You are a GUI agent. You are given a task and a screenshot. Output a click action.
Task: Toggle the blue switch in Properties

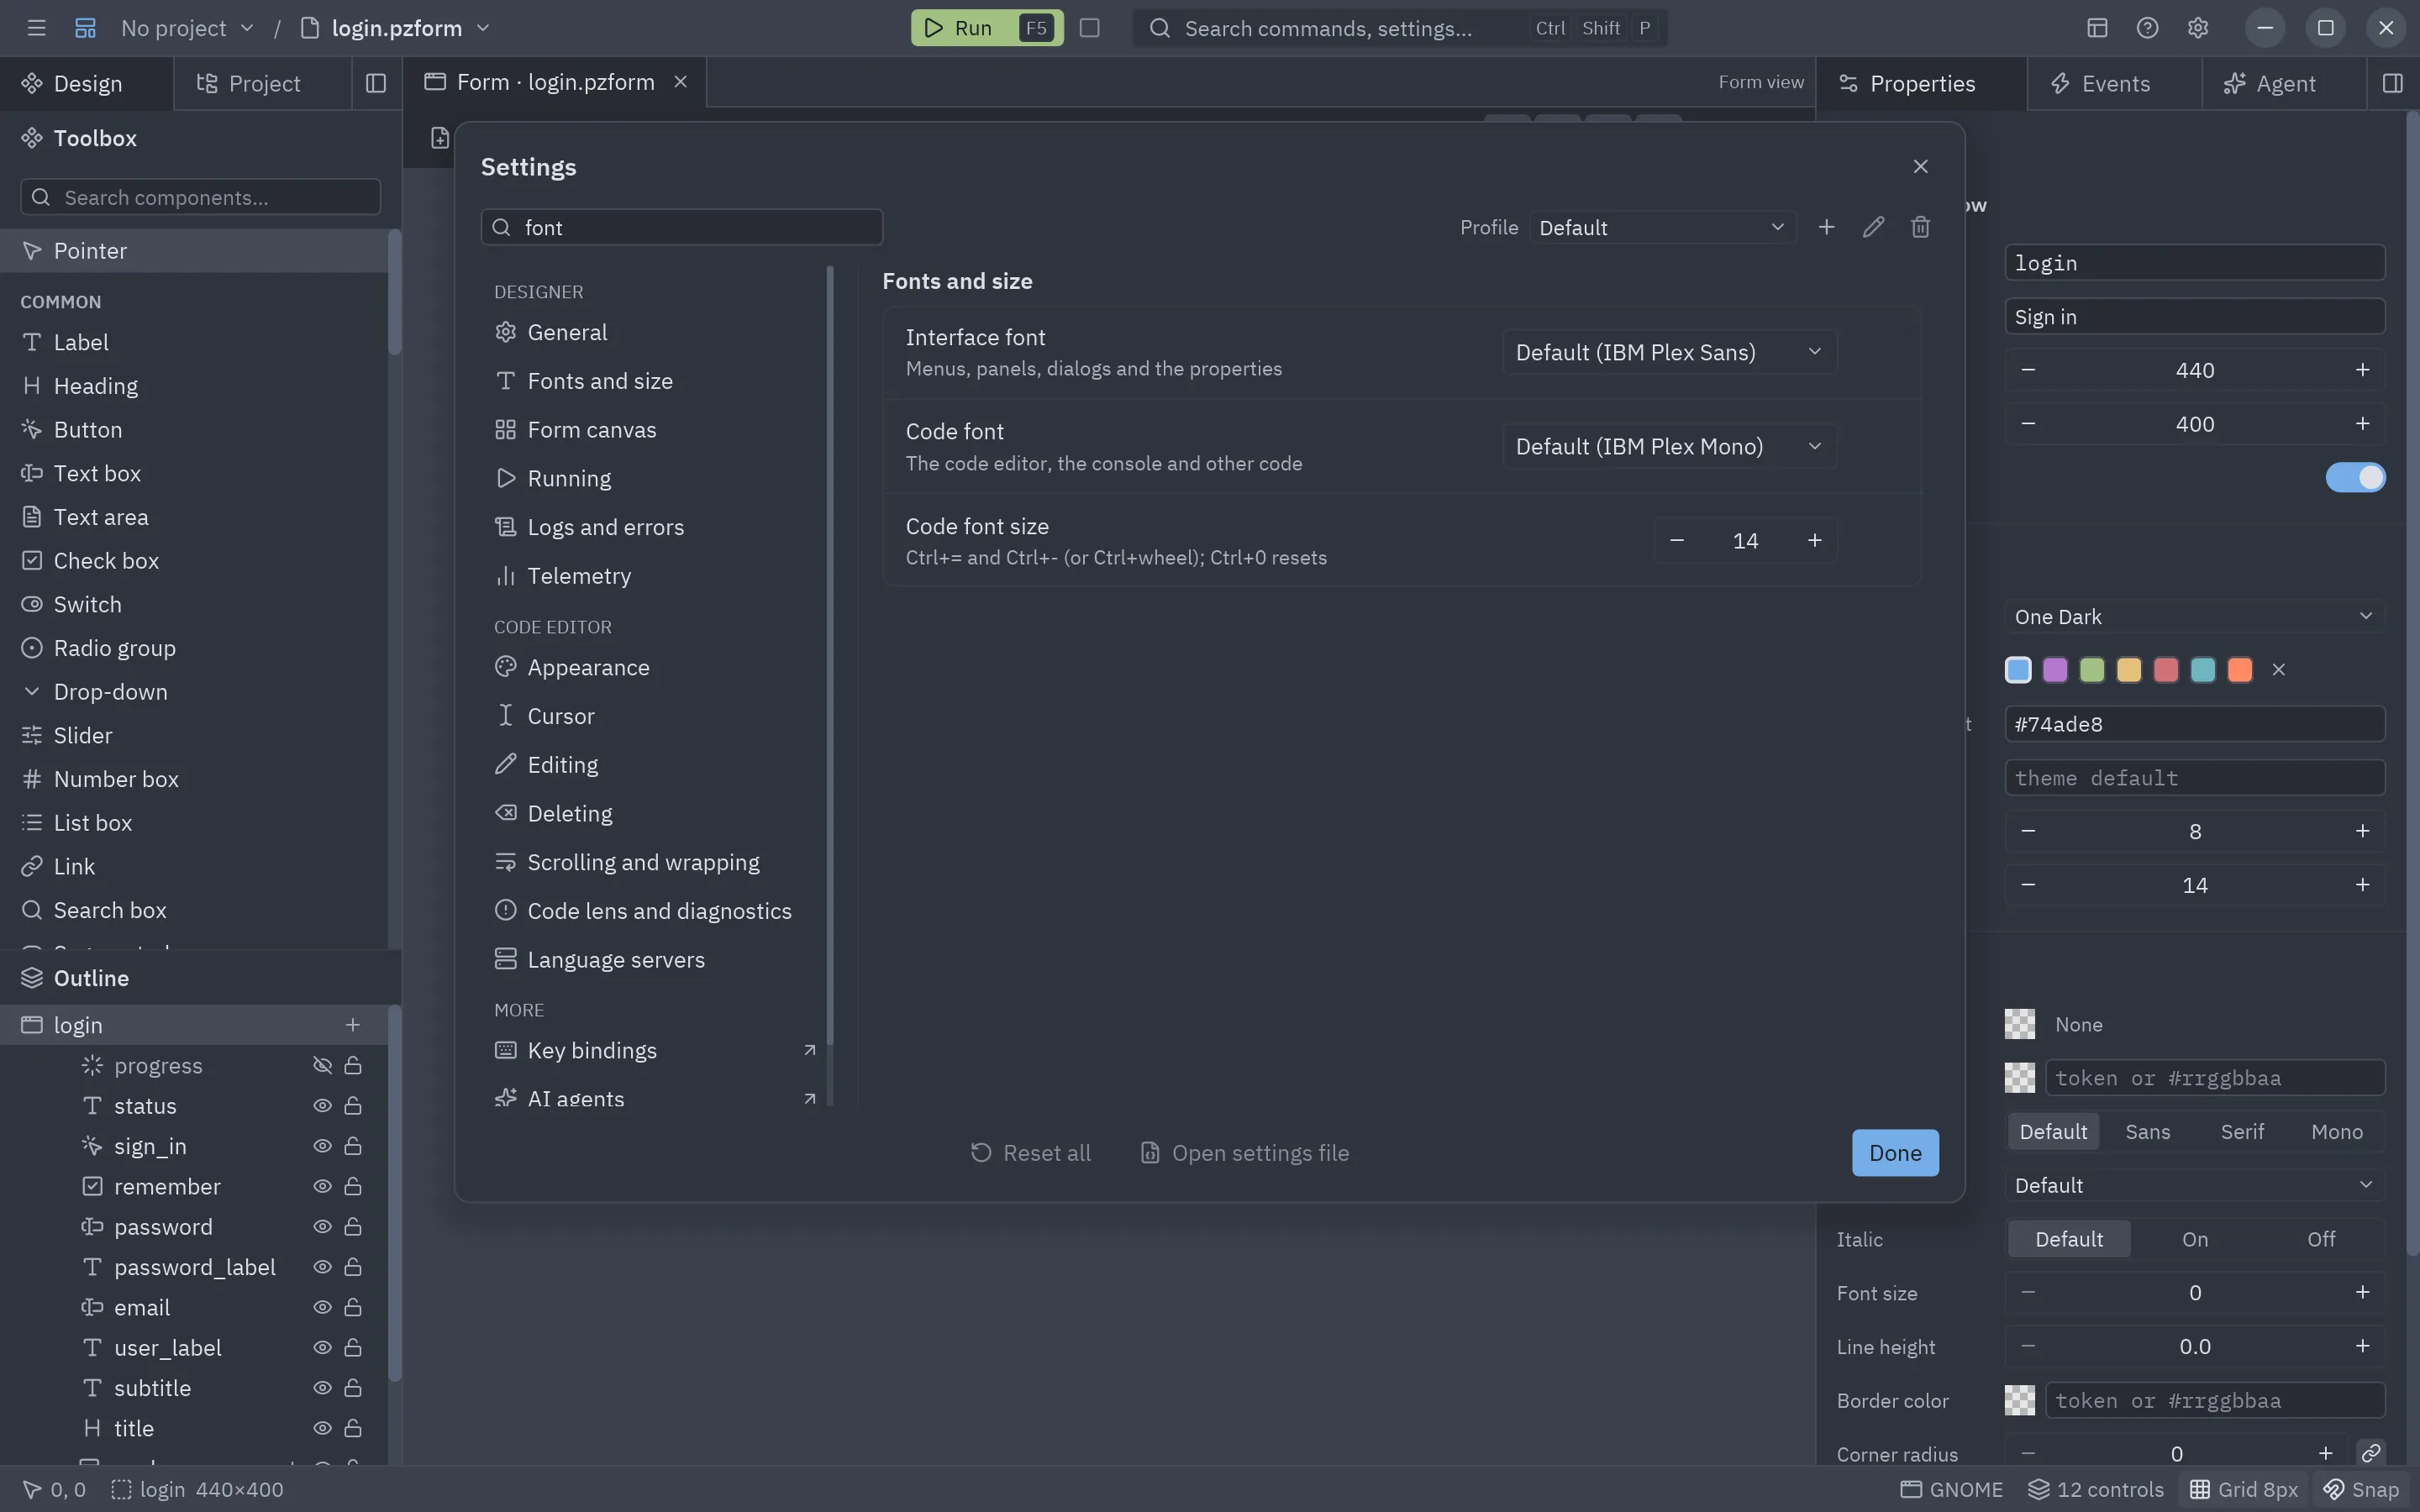point(2355,477)
